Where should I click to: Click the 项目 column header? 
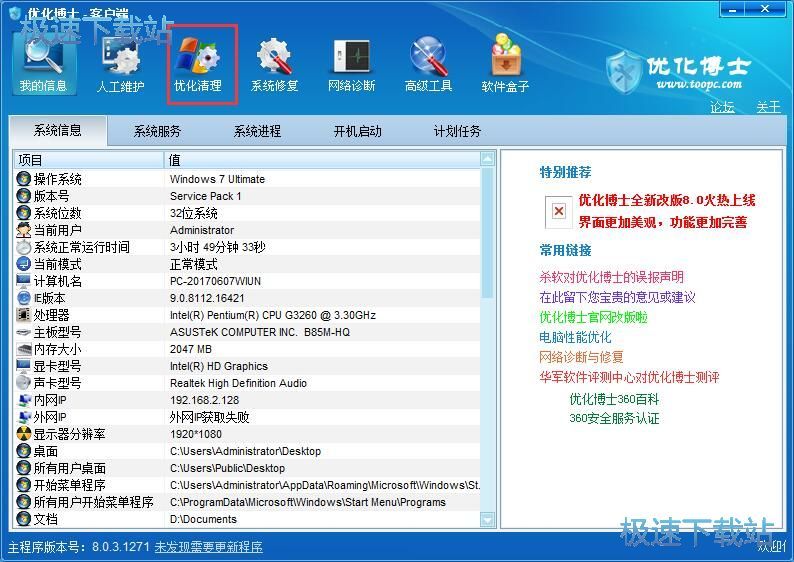point(89,160)
